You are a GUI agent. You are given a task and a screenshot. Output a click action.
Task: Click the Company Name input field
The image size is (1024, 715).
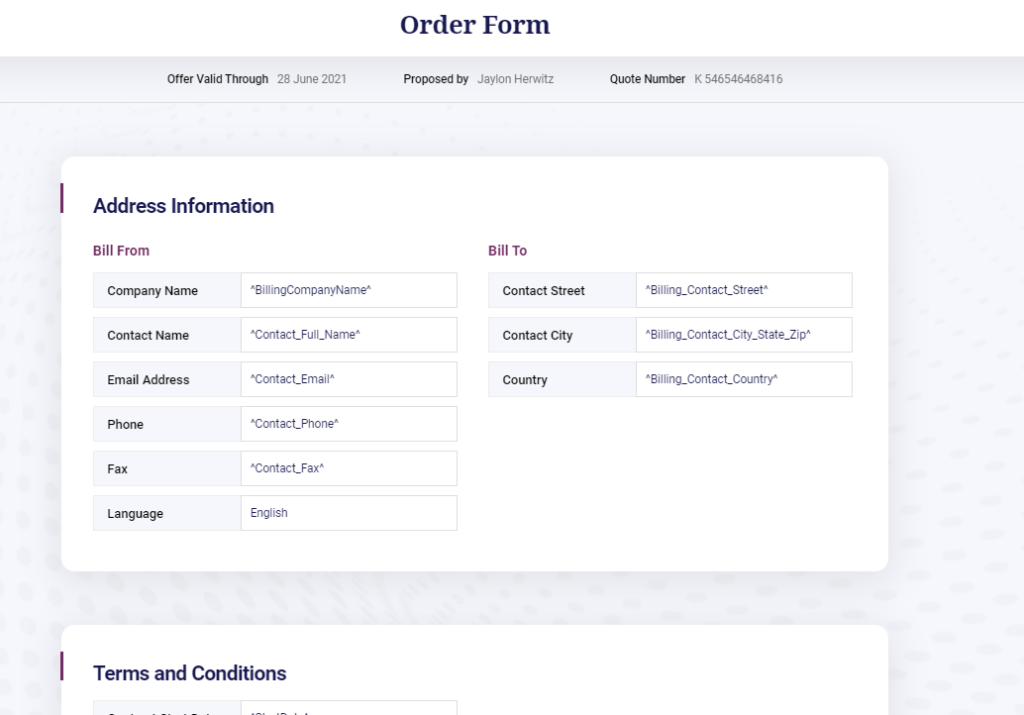point(348,290)
